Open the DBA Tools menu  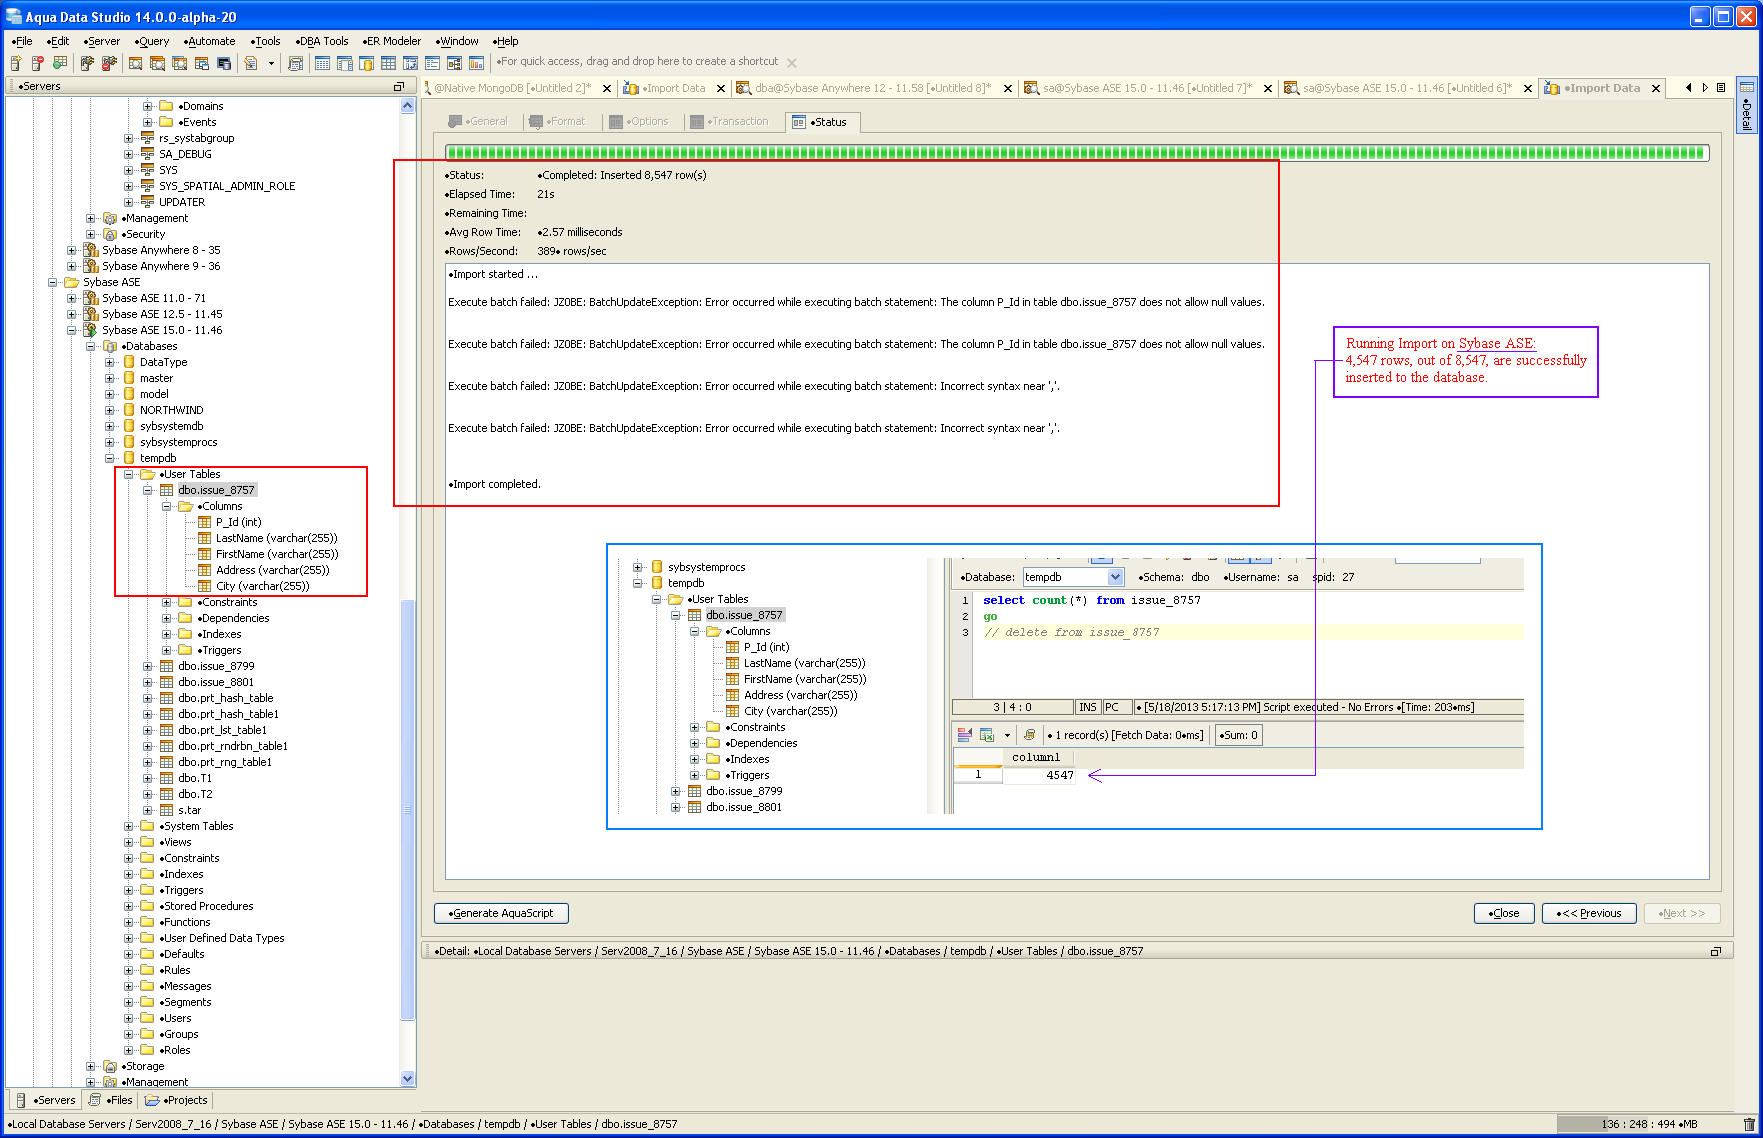(x=322, y=41)
